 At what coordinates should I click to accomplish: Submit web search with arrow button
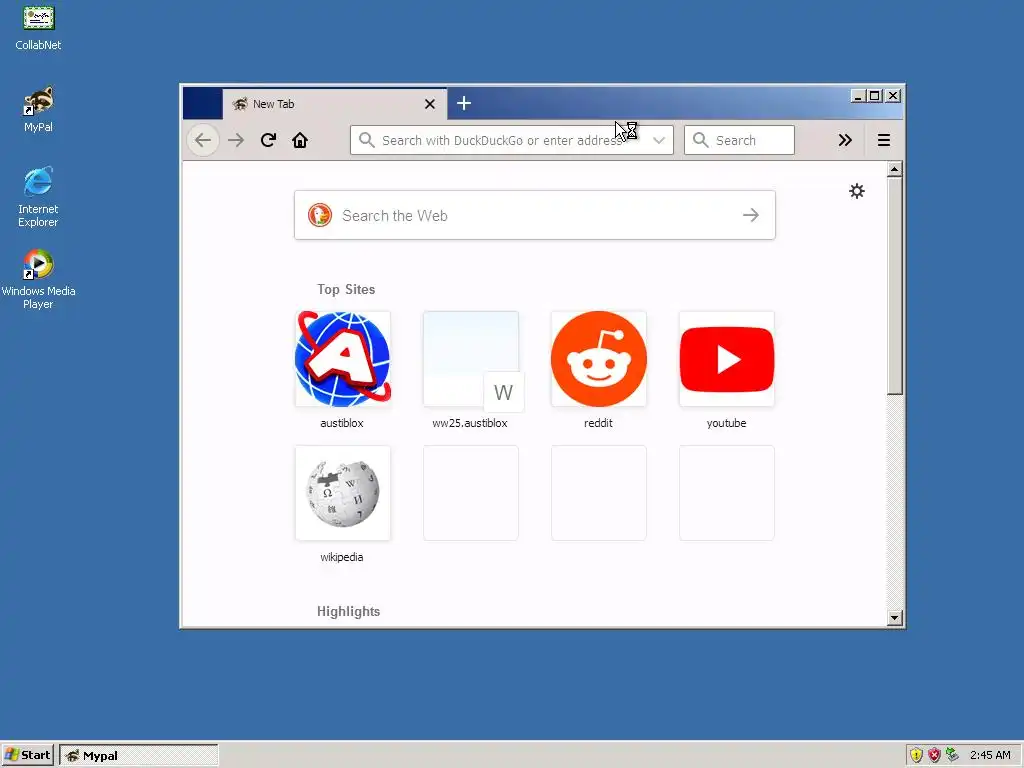751,215
